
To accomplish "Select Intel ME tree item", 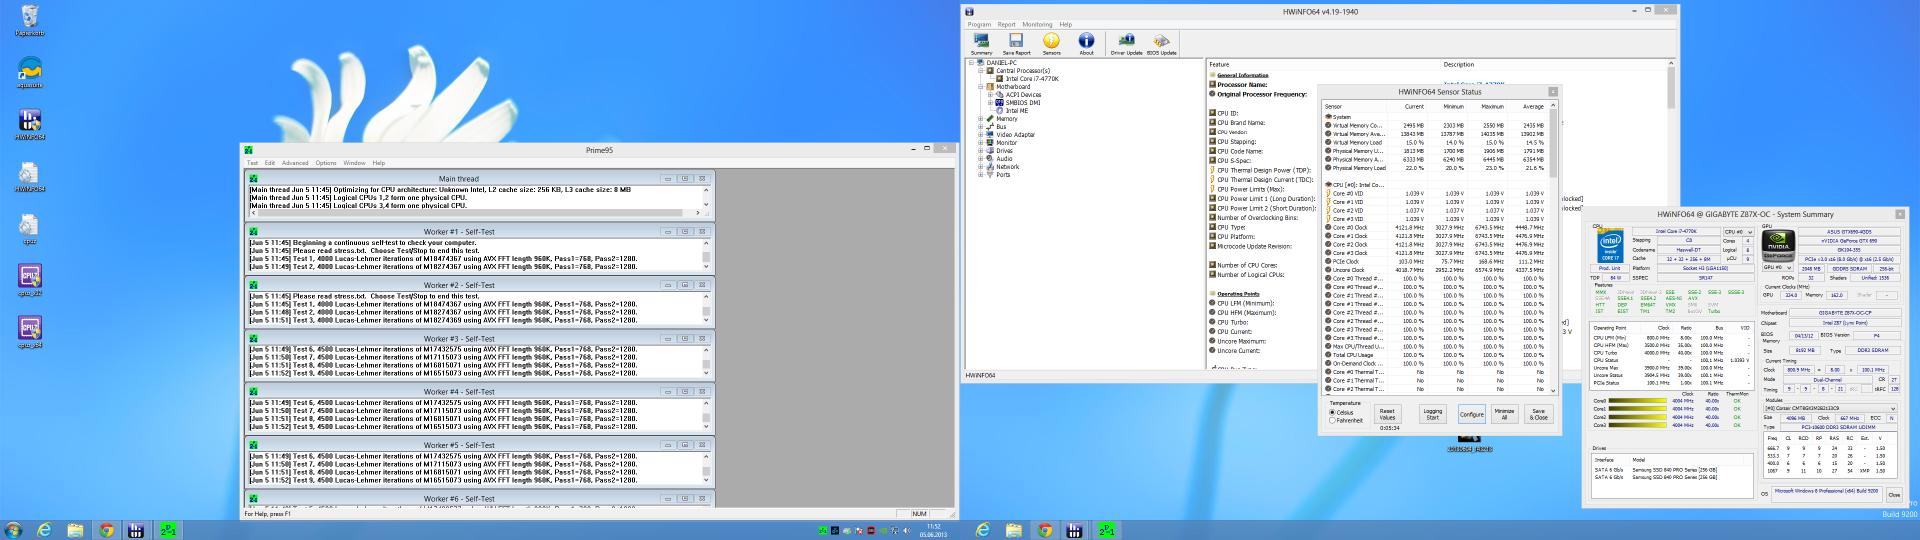I will (1016, 111).
